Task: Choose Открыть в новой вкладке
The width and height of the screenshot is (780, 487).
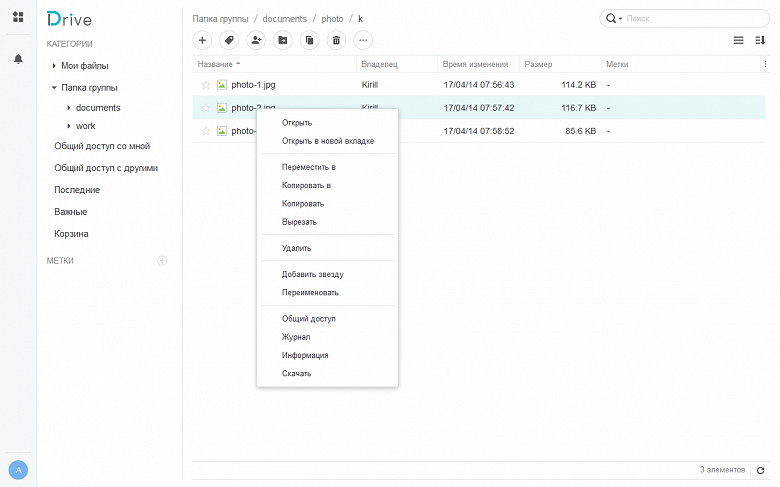Action: point(327,141)
